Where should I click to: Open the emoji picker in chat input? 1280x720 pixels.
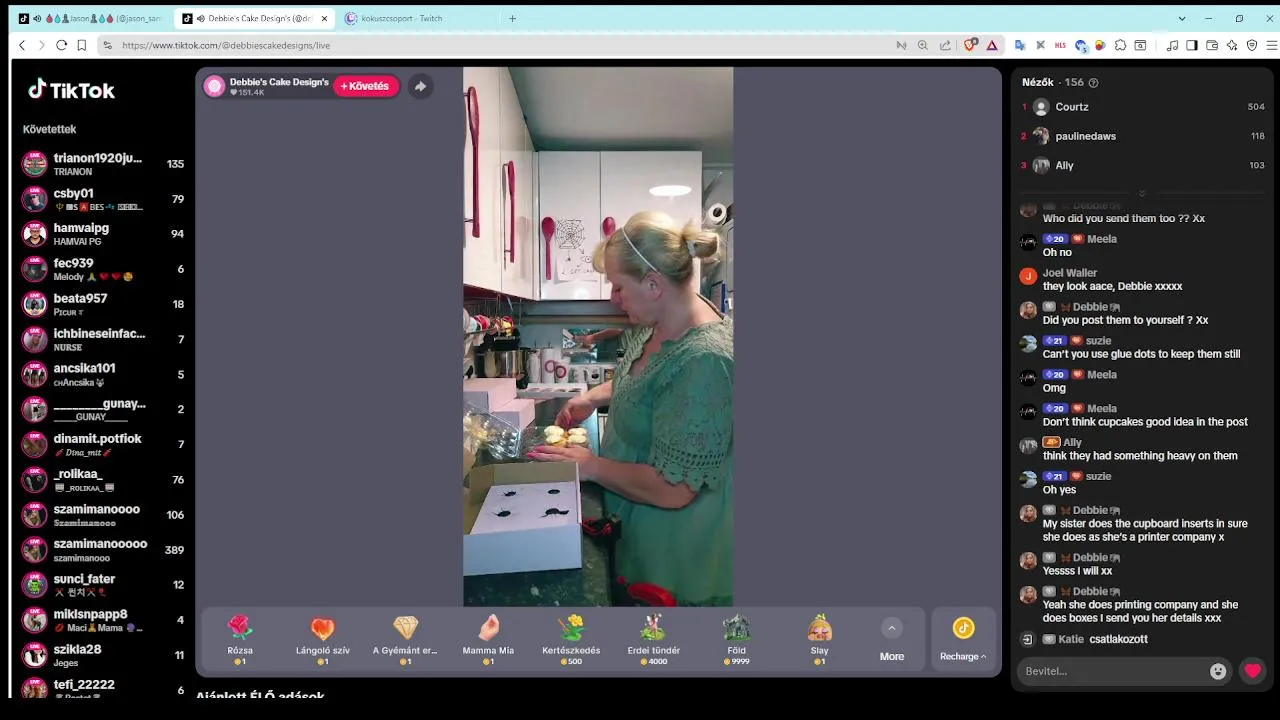pos(1217,672)
